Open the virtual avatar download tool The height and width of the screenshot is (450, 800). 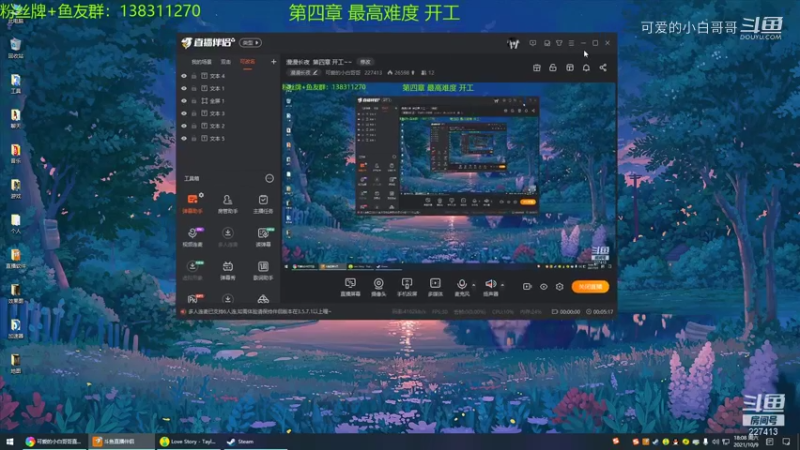point(193,270)
